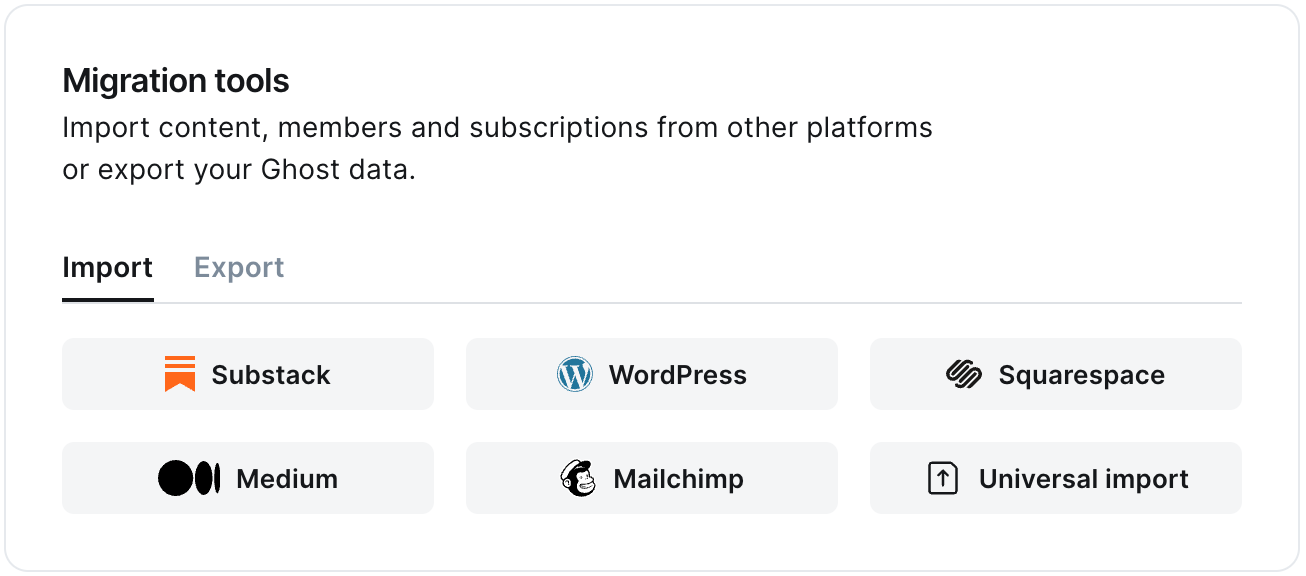Click the Migration tools heading
The height and width of the screenshot is (576, 1306).
pos(176,81)
